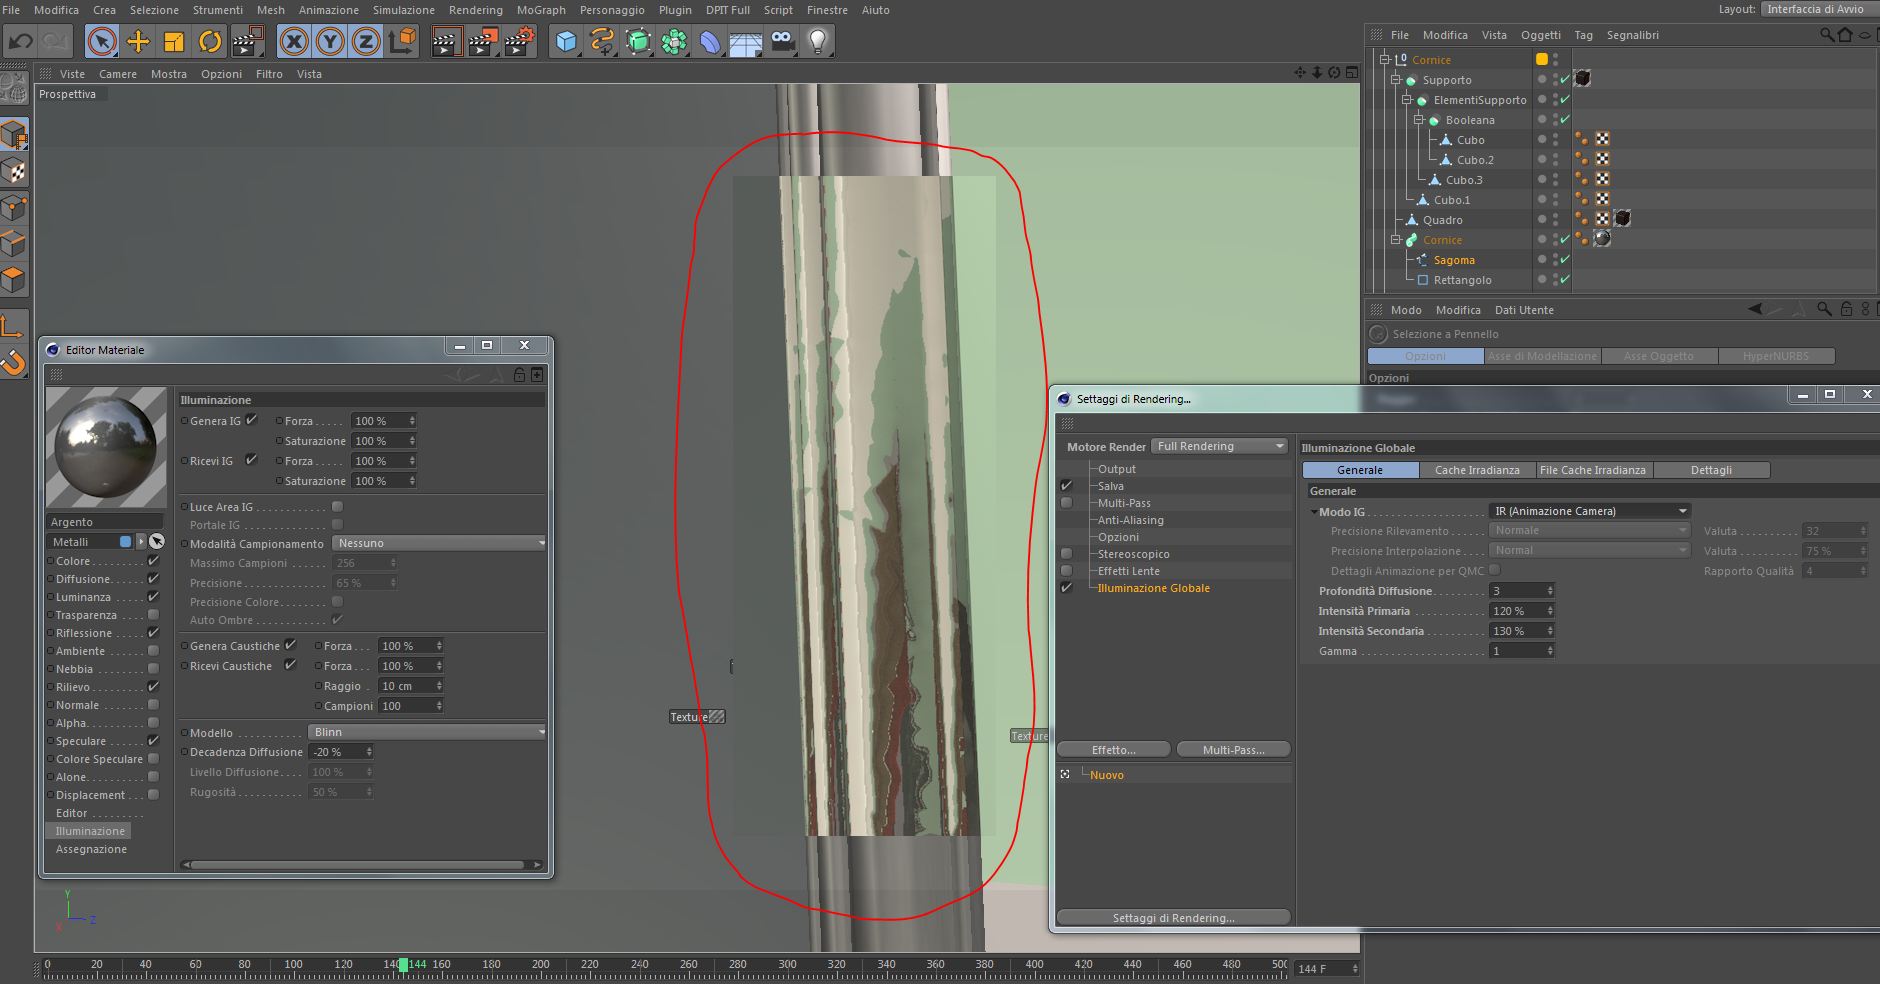
Task: Activate the Scale tool
Action: (x=174, y=41)
